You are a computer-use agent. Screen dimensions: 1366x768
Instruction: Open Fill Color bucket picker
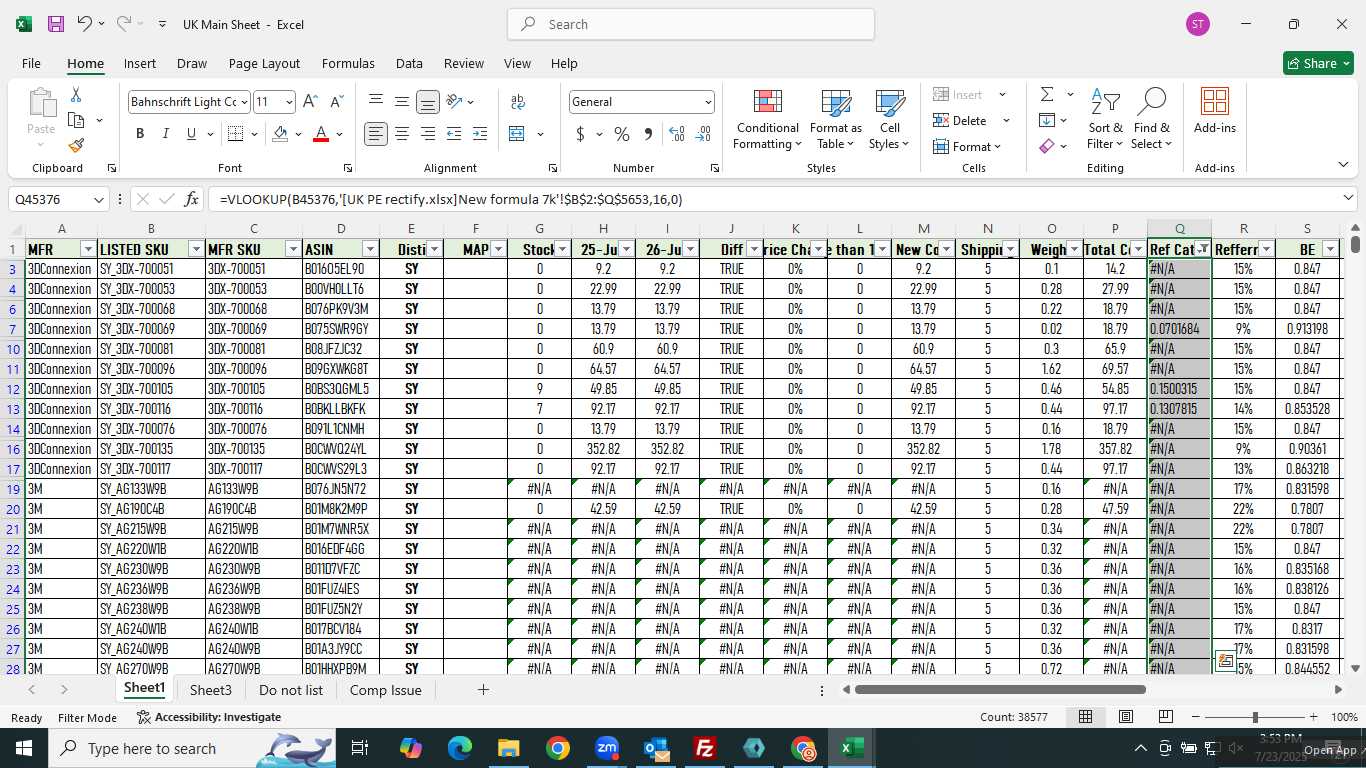click(x=281, y=134)
